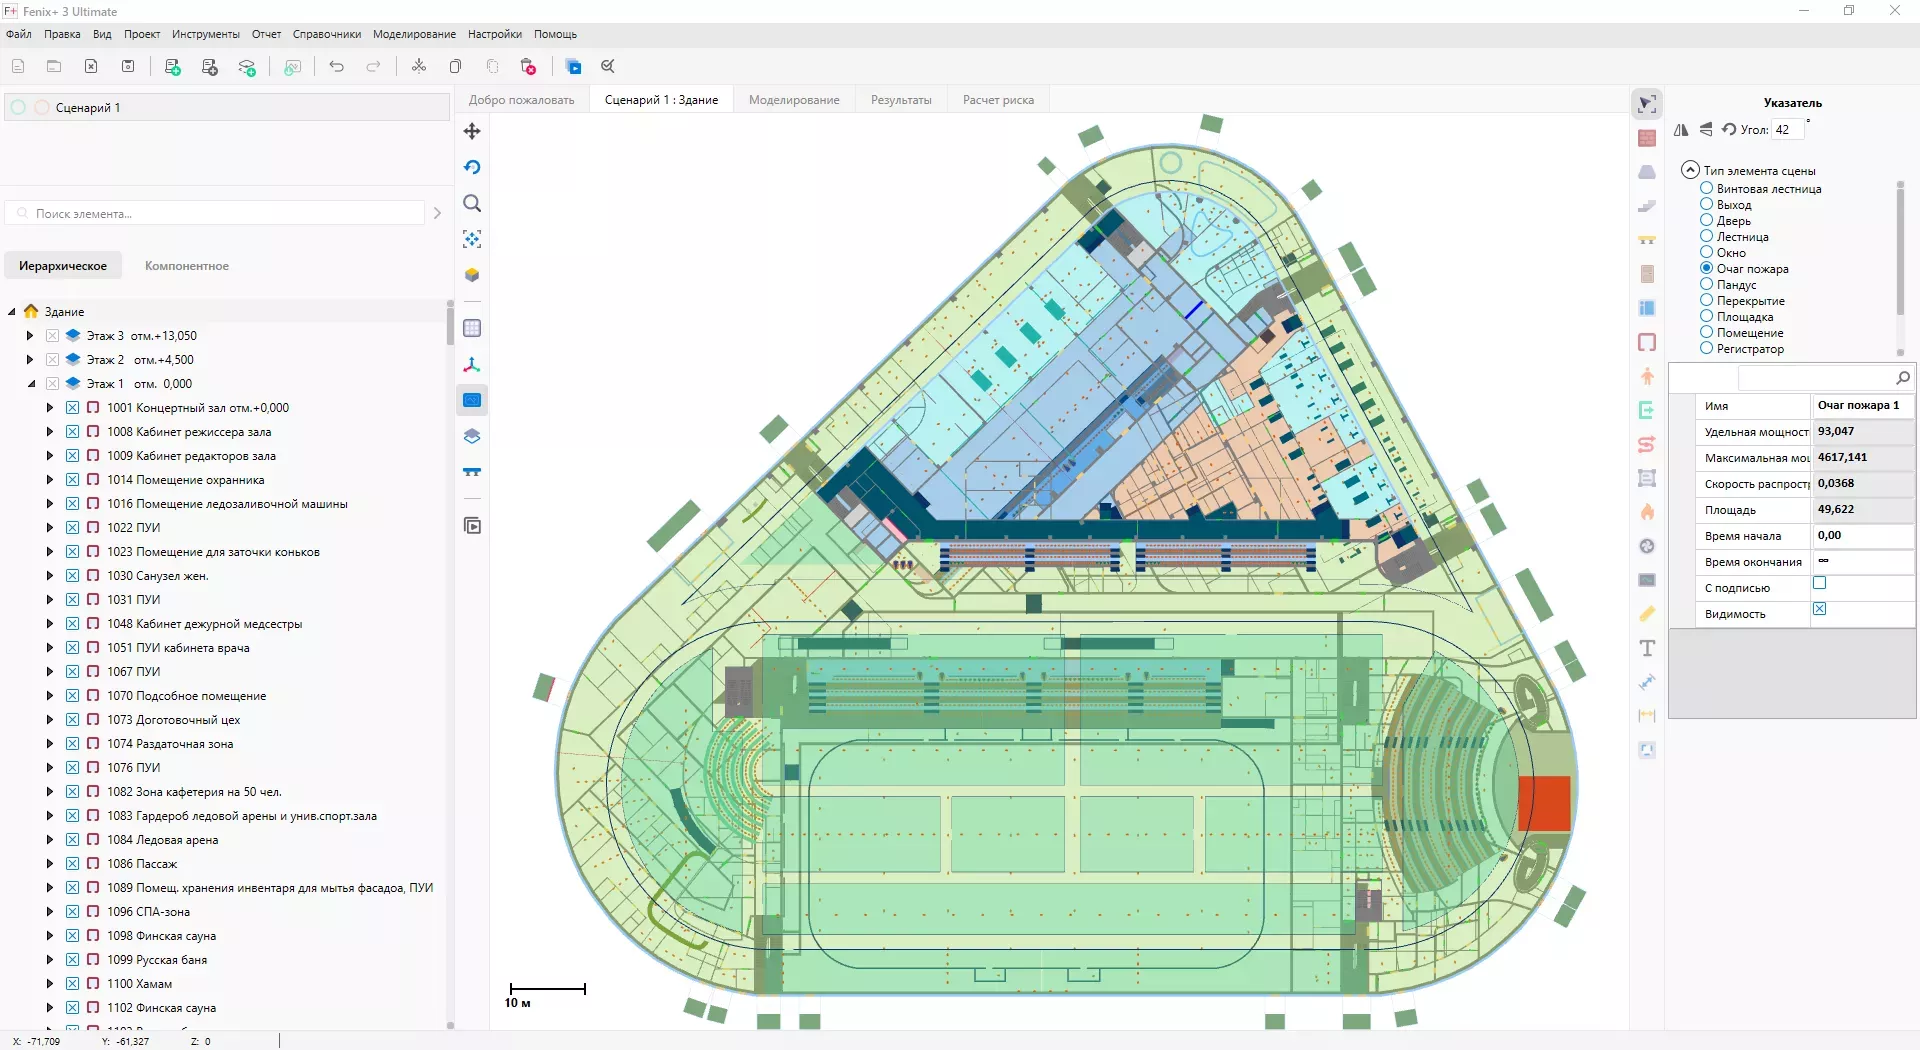Expand the Этаж 3 tree node
The image size is (1920, 1050).
point(30,336)
